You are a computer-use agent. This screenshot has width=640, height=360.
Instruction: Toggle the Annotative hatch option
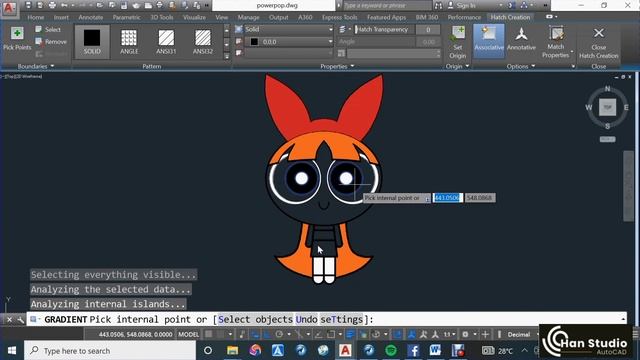click(521, 40)
